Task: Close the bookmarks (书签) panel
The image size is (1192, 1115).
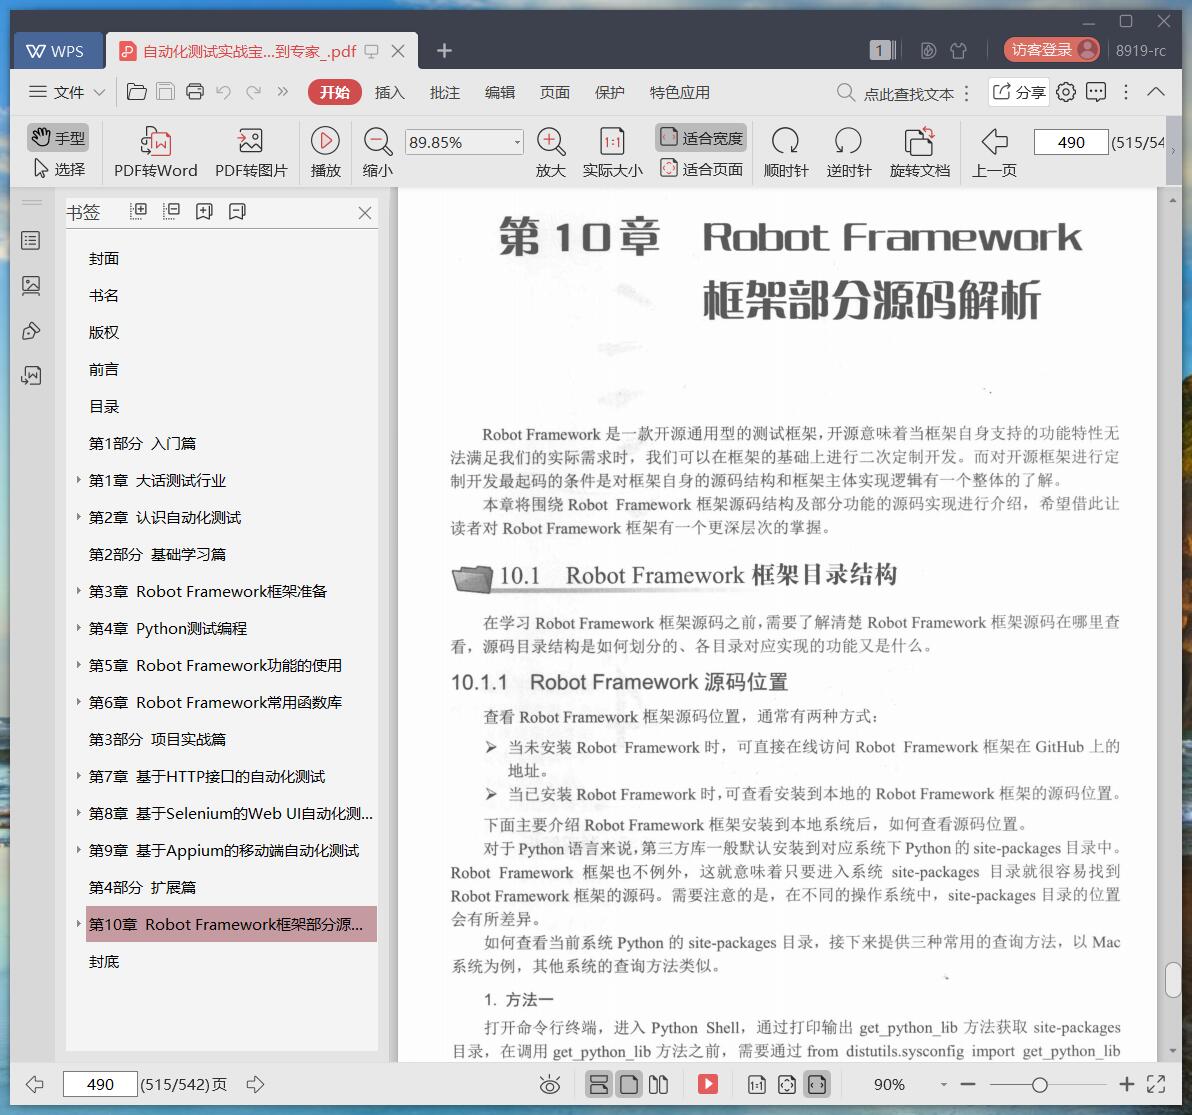Action: 365,213
